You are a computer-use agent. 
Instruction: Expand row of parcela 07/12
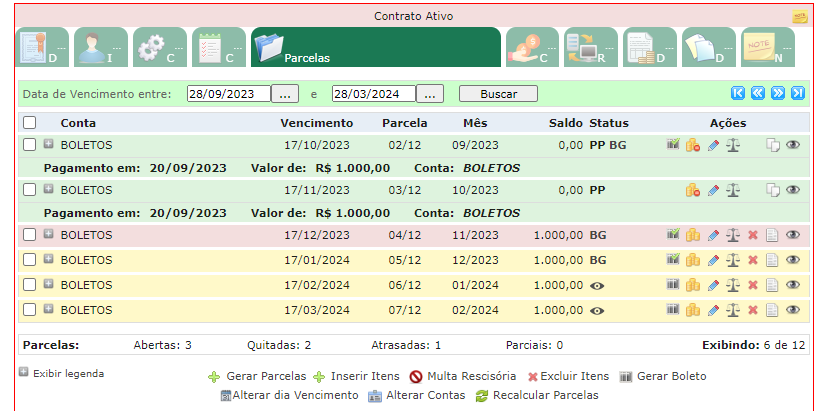coord(48,308)
